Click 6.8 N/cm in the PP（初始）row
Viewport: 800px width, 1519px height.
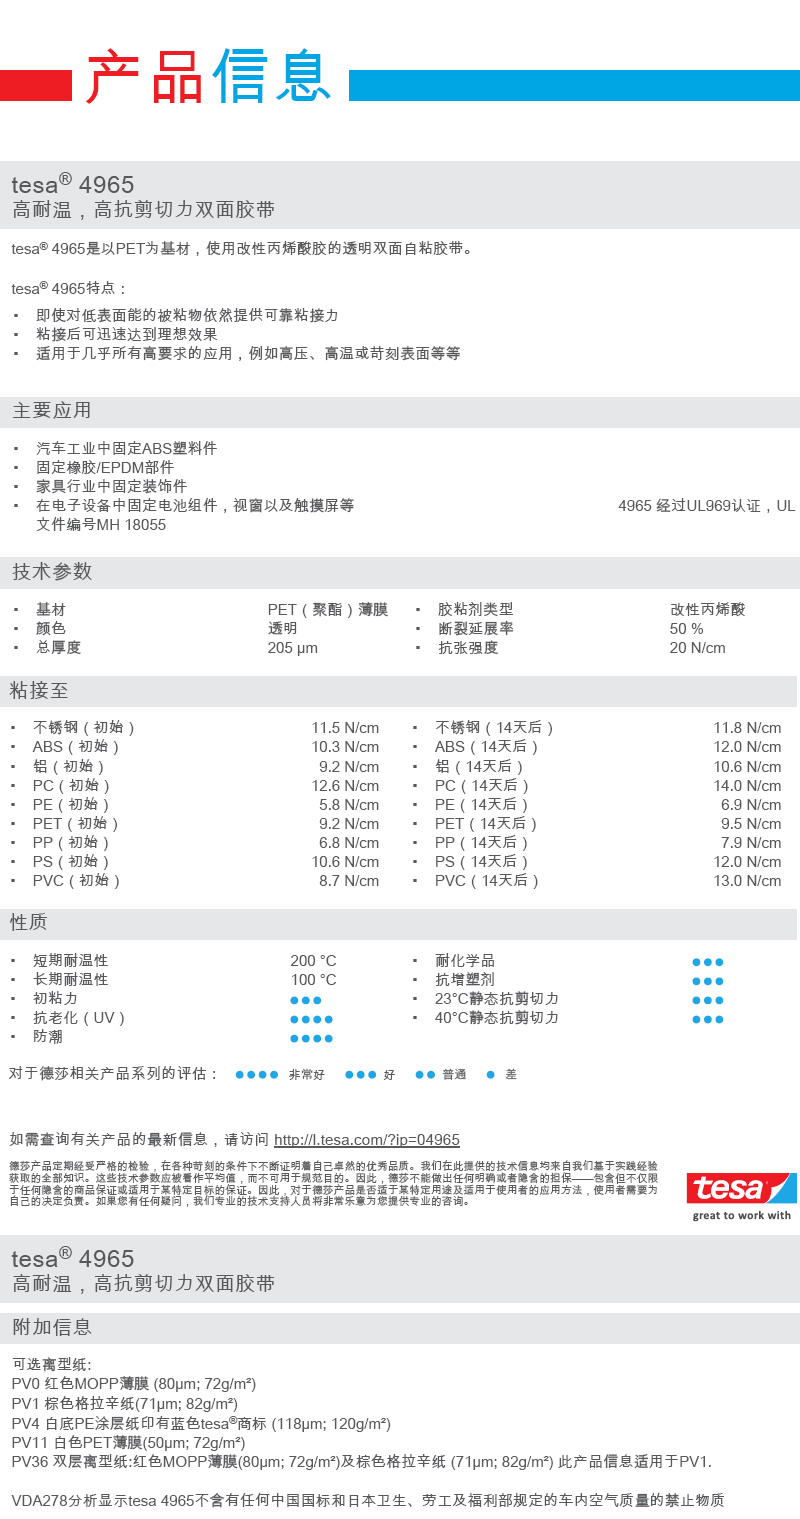point(349,842)
